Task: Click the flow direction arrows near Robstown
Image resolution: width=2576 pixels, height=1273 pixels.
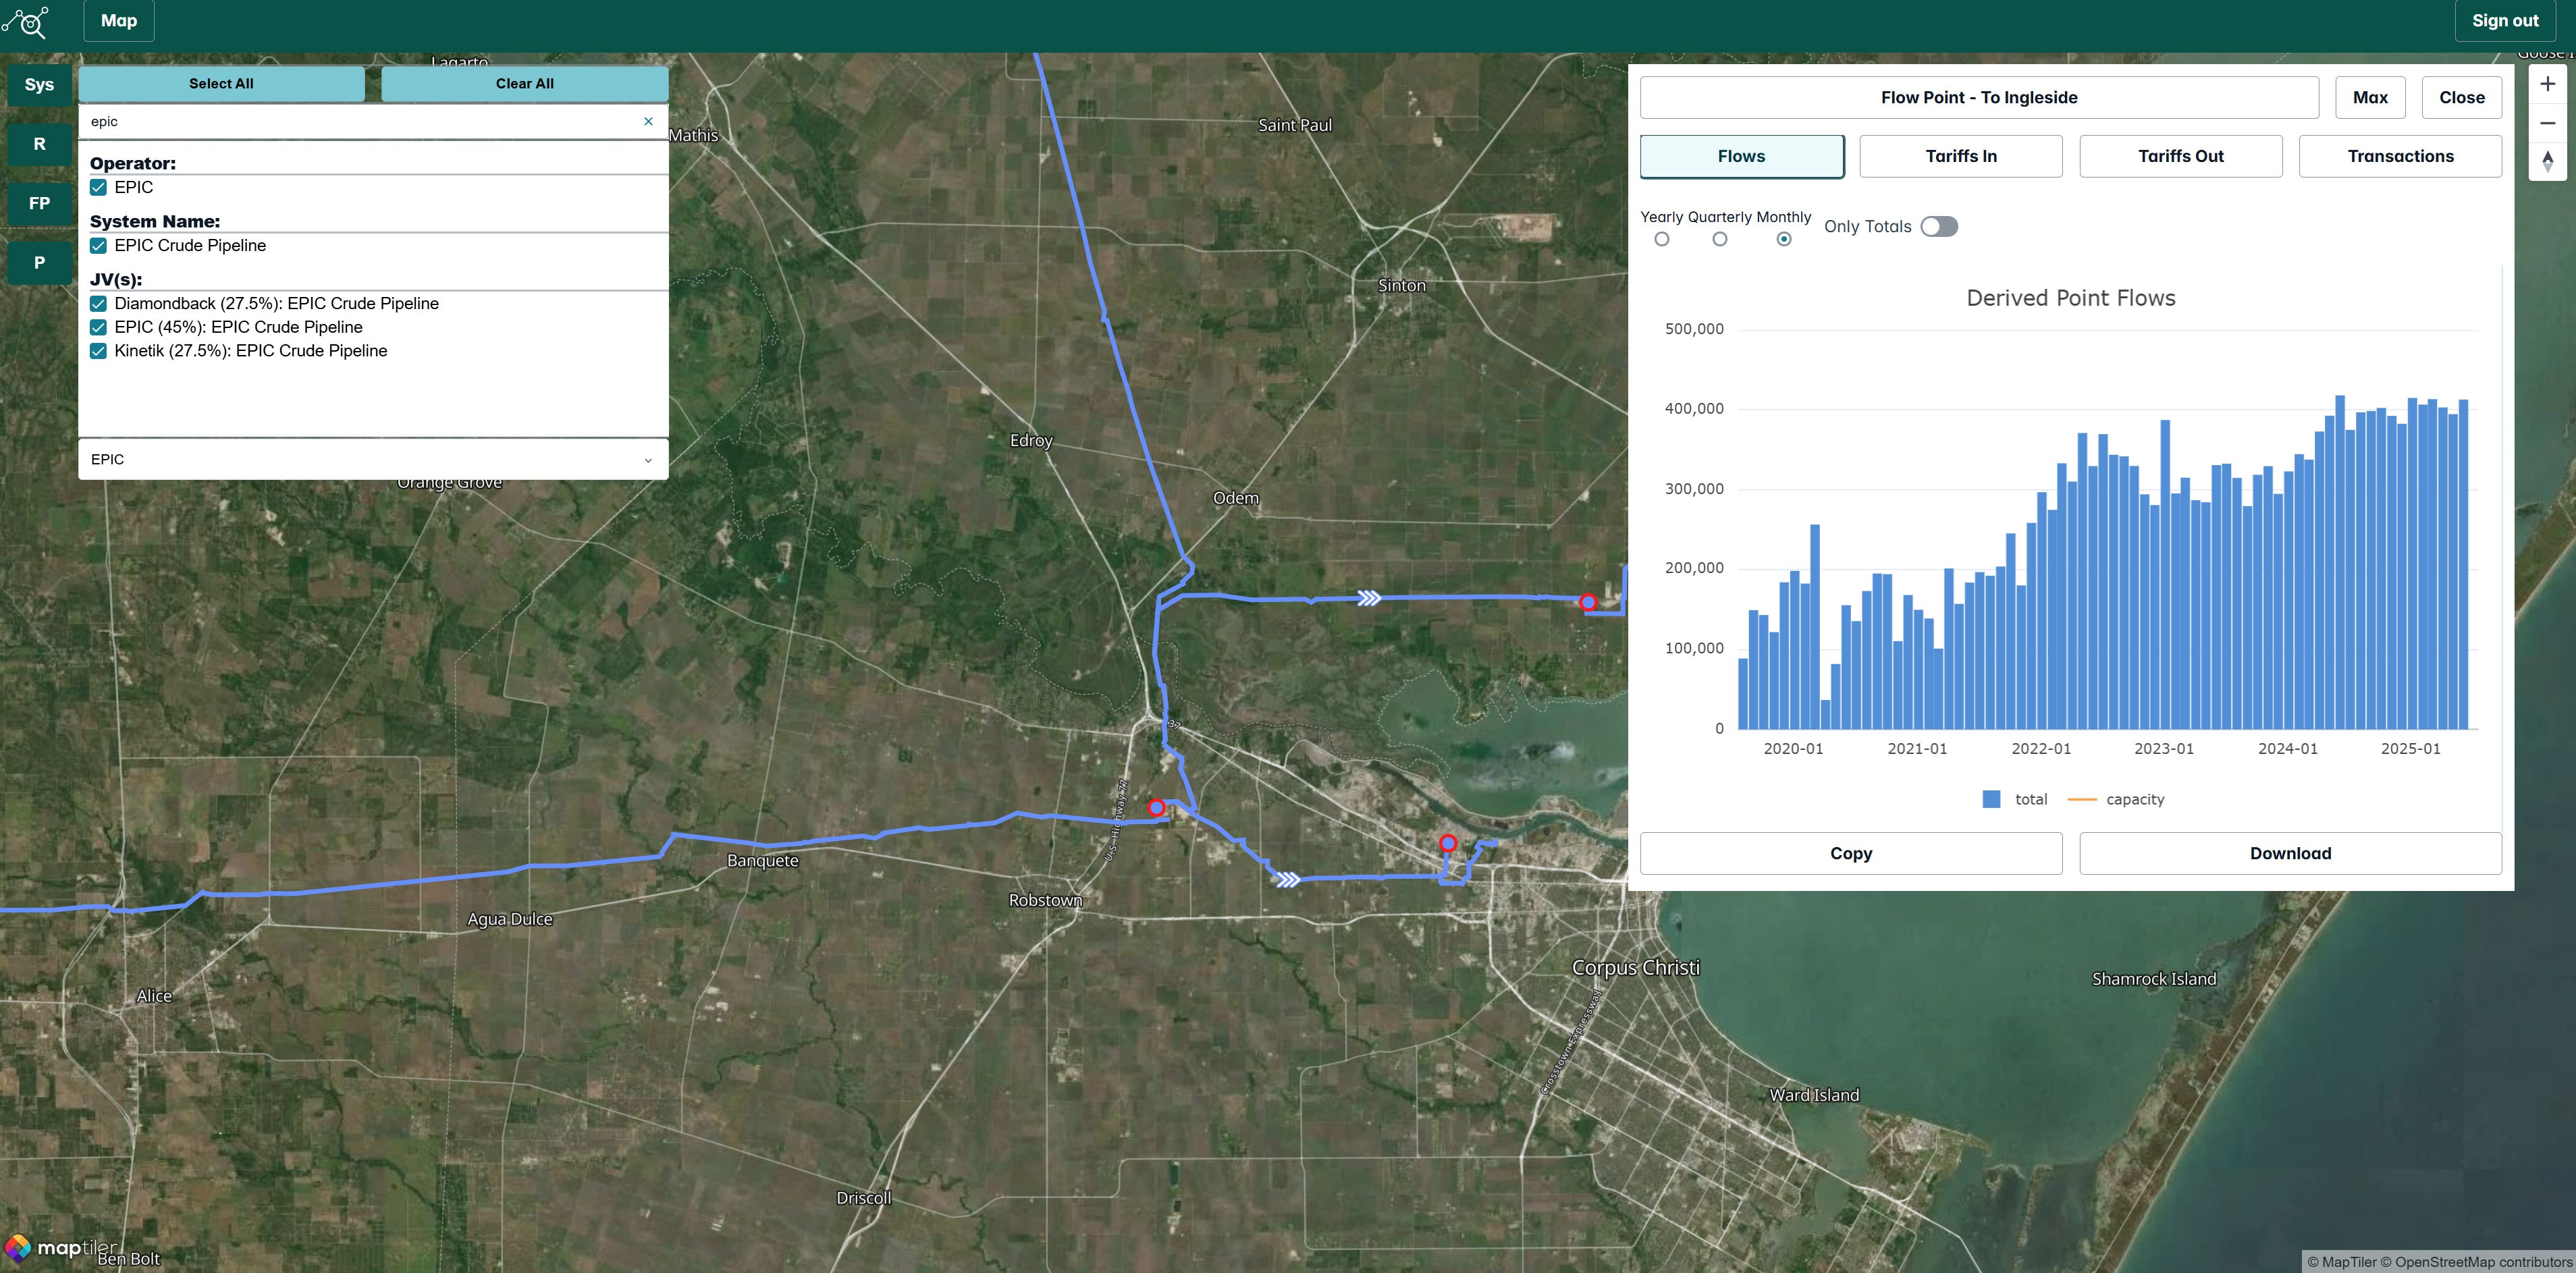Action: coord(1288,879)
